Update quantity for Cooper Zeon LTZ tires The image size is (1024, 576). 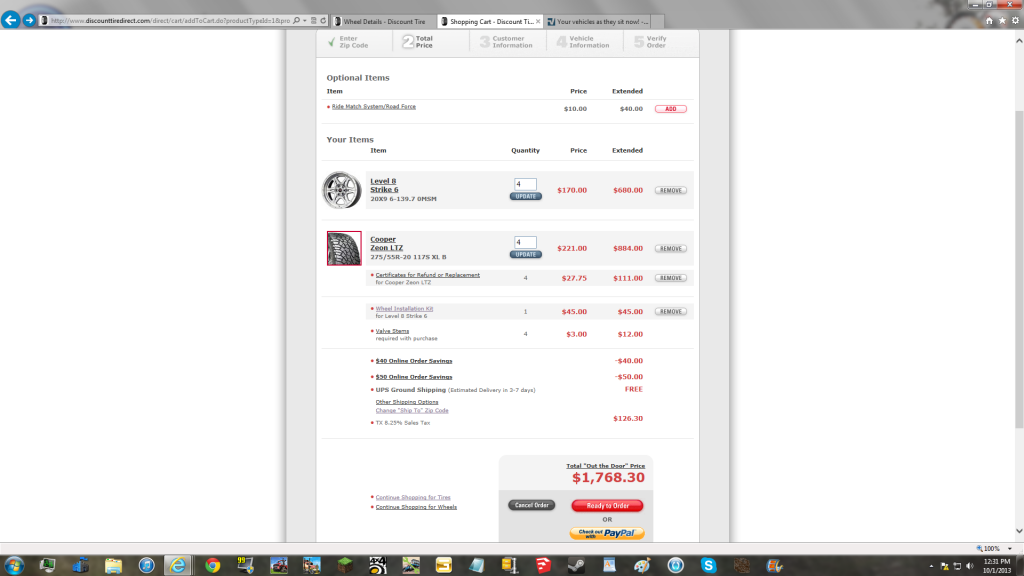526,255
